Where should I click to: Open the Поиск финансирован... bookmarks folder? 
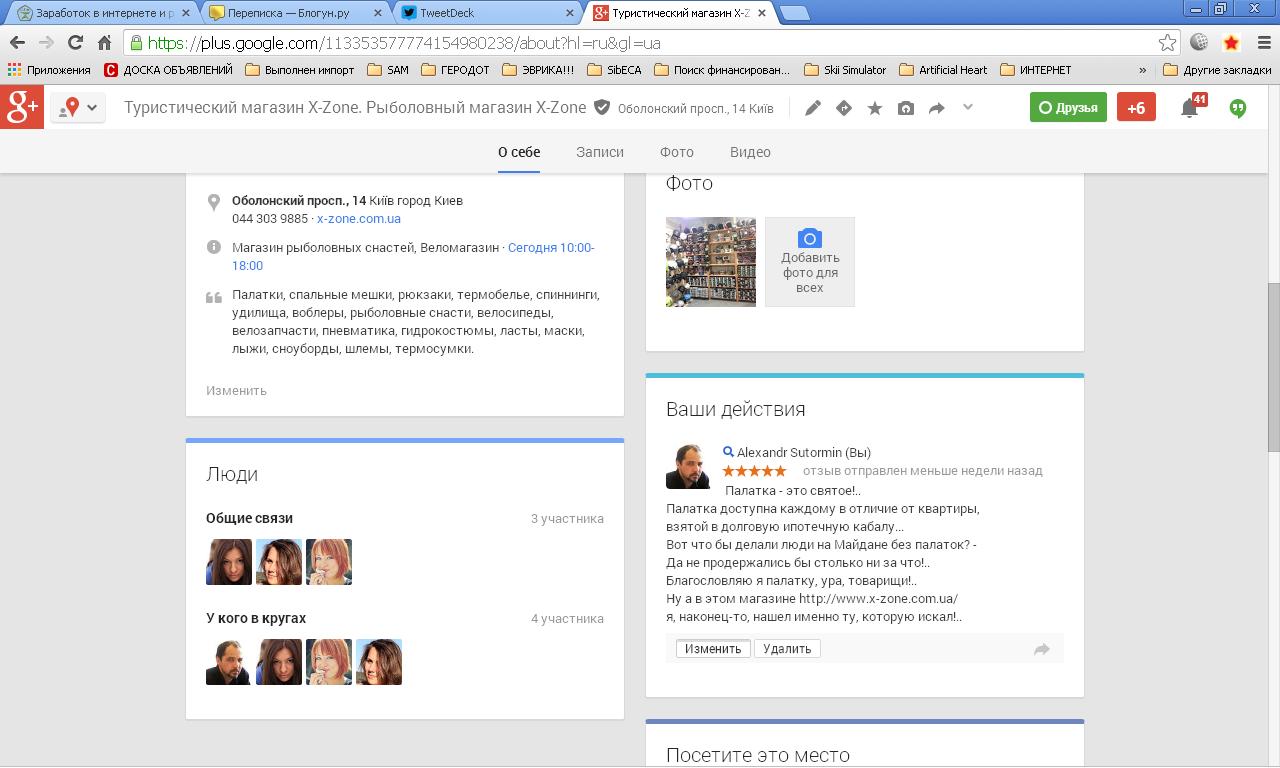(x=722, y=70)
